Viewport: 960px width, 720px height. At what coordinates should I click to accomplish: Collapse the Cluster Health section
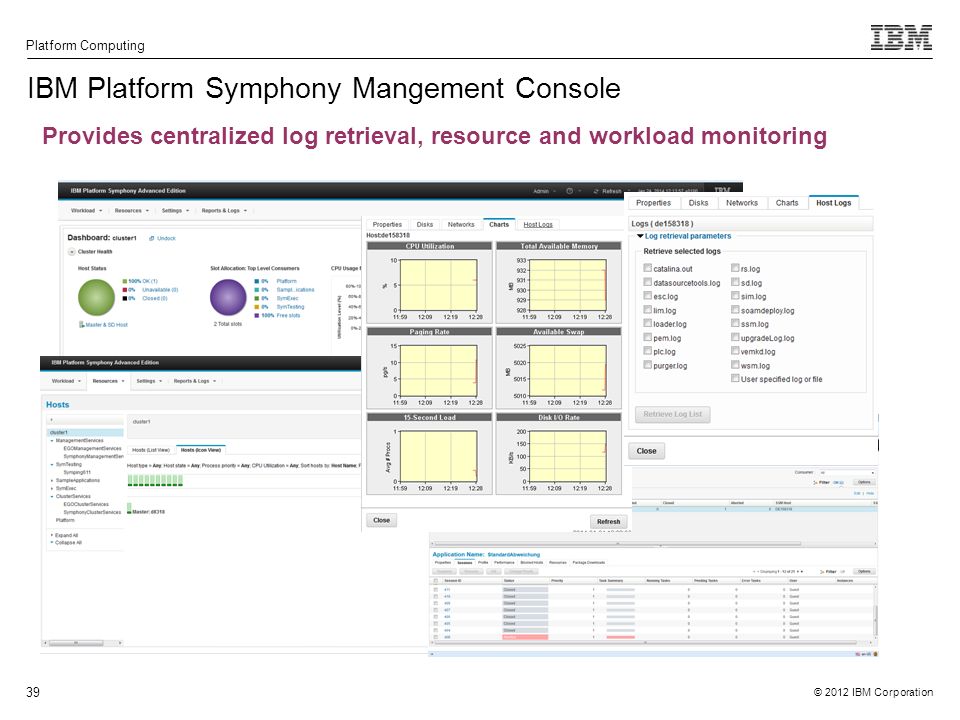coord(72,252)
